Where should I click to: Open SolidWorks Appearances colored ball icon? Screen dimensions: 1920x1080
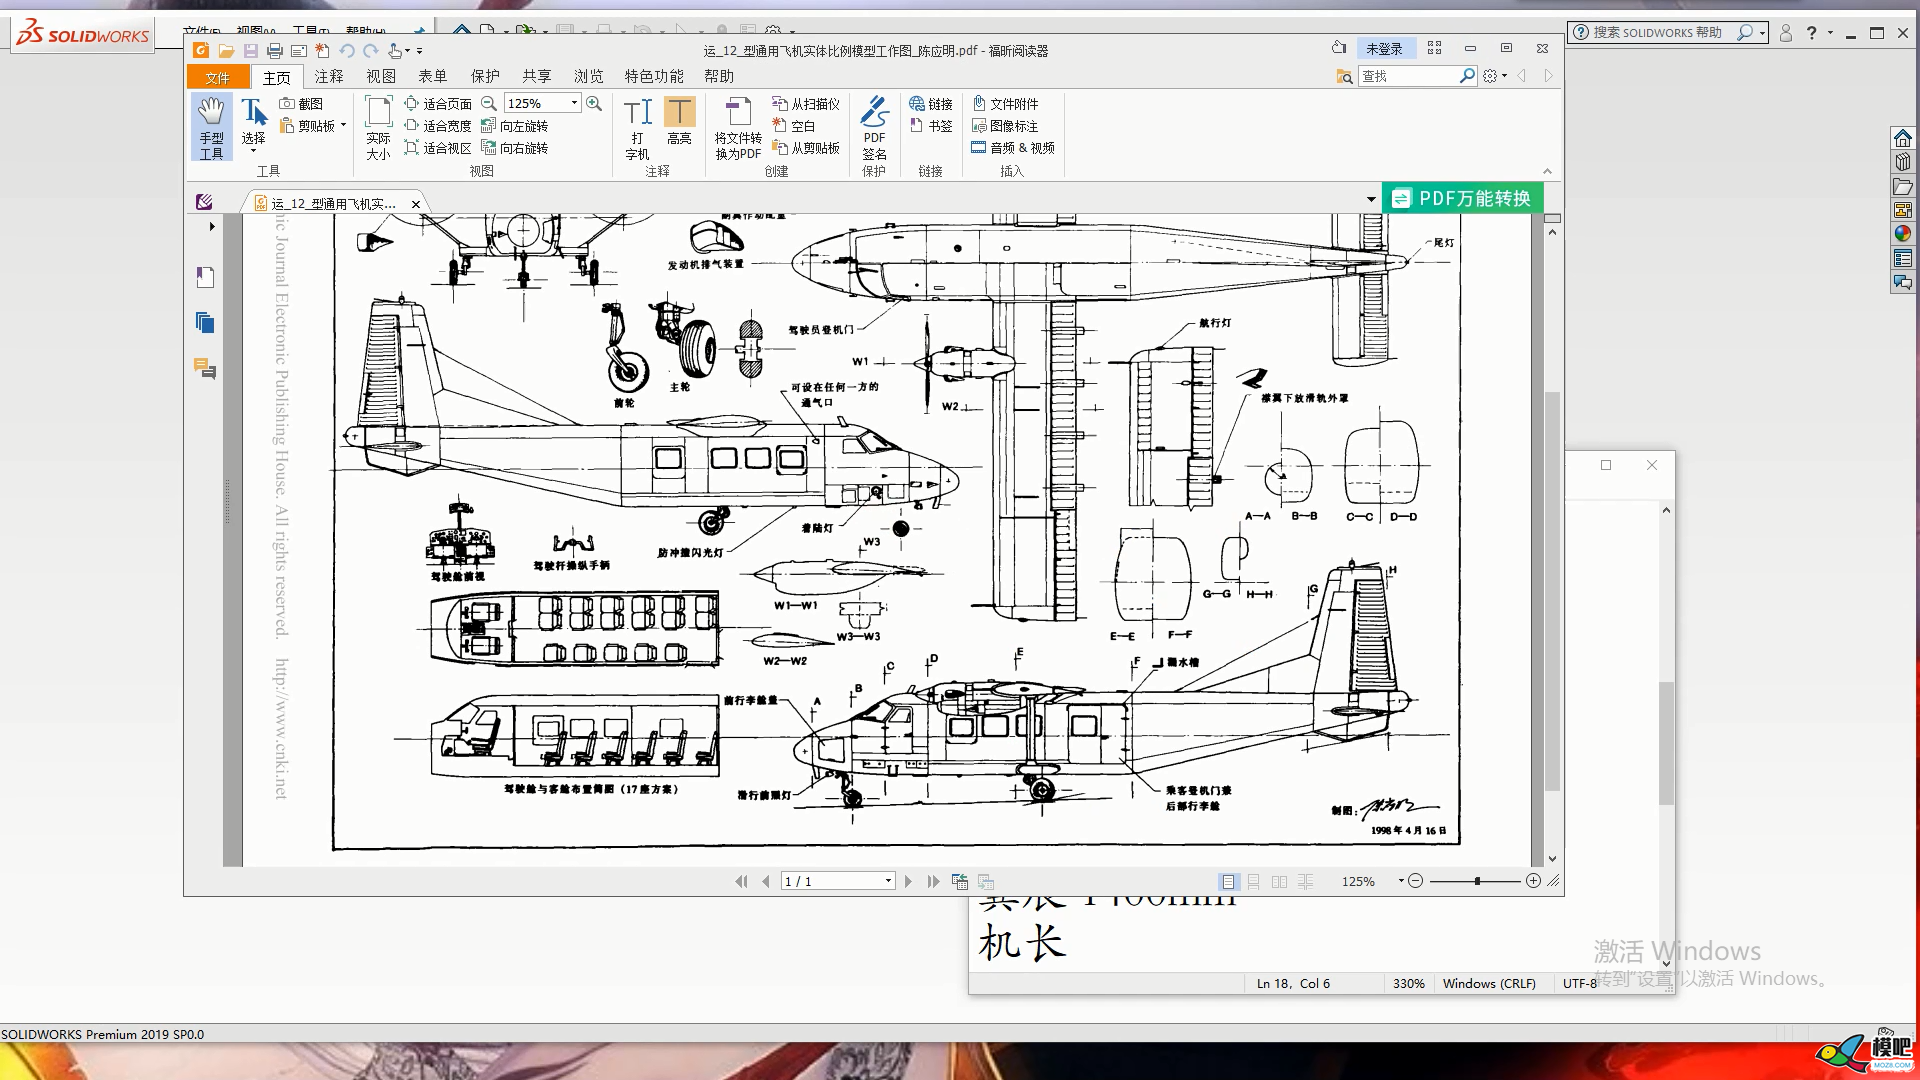[x=1902, y=234]
